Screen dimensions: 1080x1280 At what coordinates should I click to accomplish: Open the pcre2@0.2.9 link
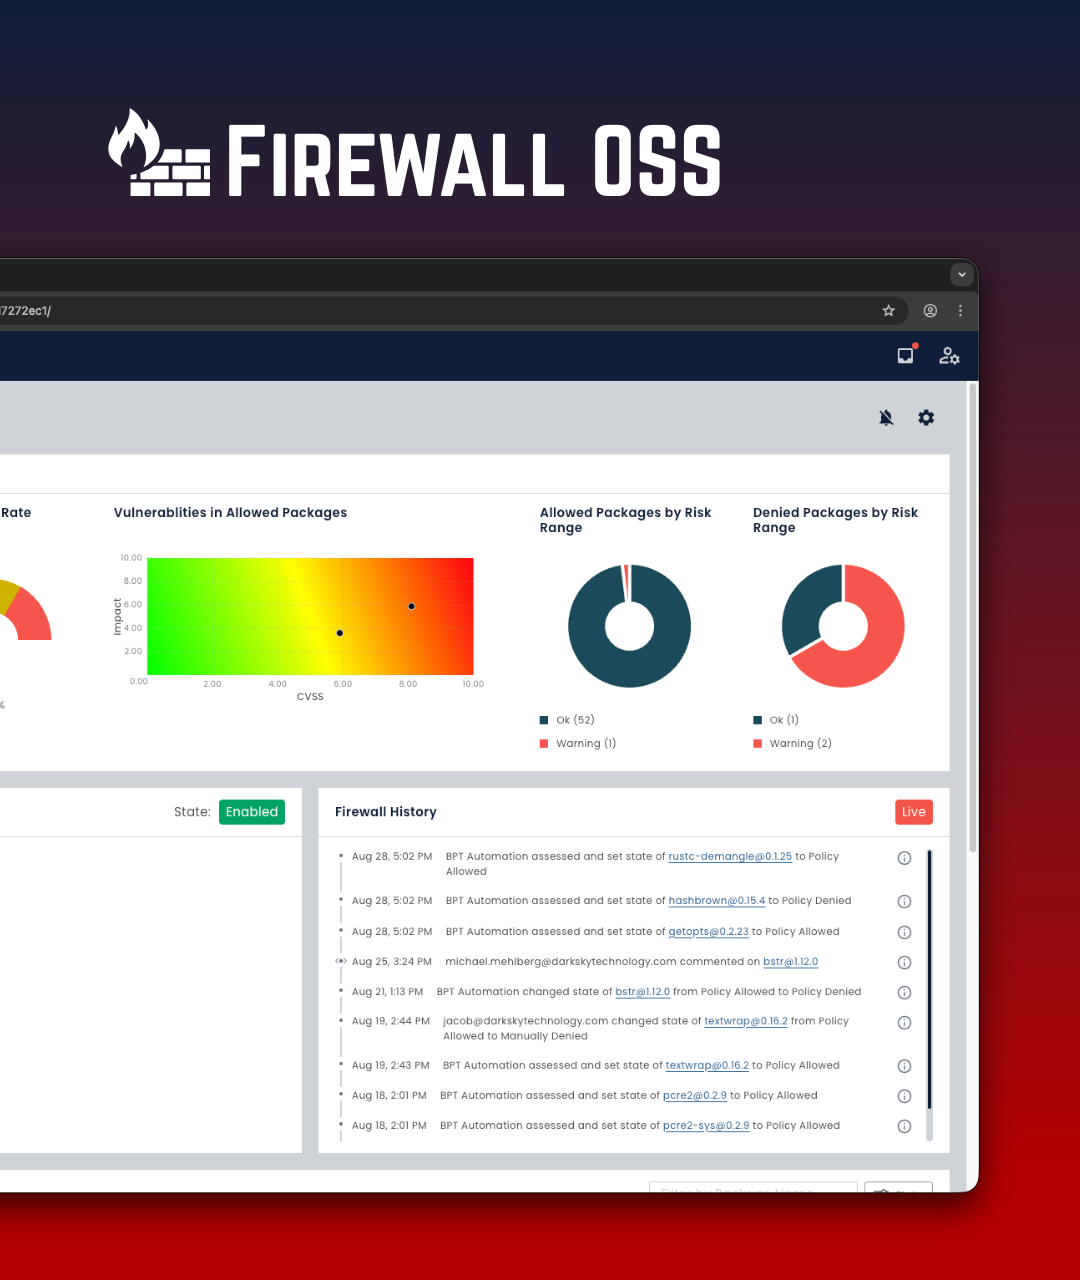(695, 1096)
